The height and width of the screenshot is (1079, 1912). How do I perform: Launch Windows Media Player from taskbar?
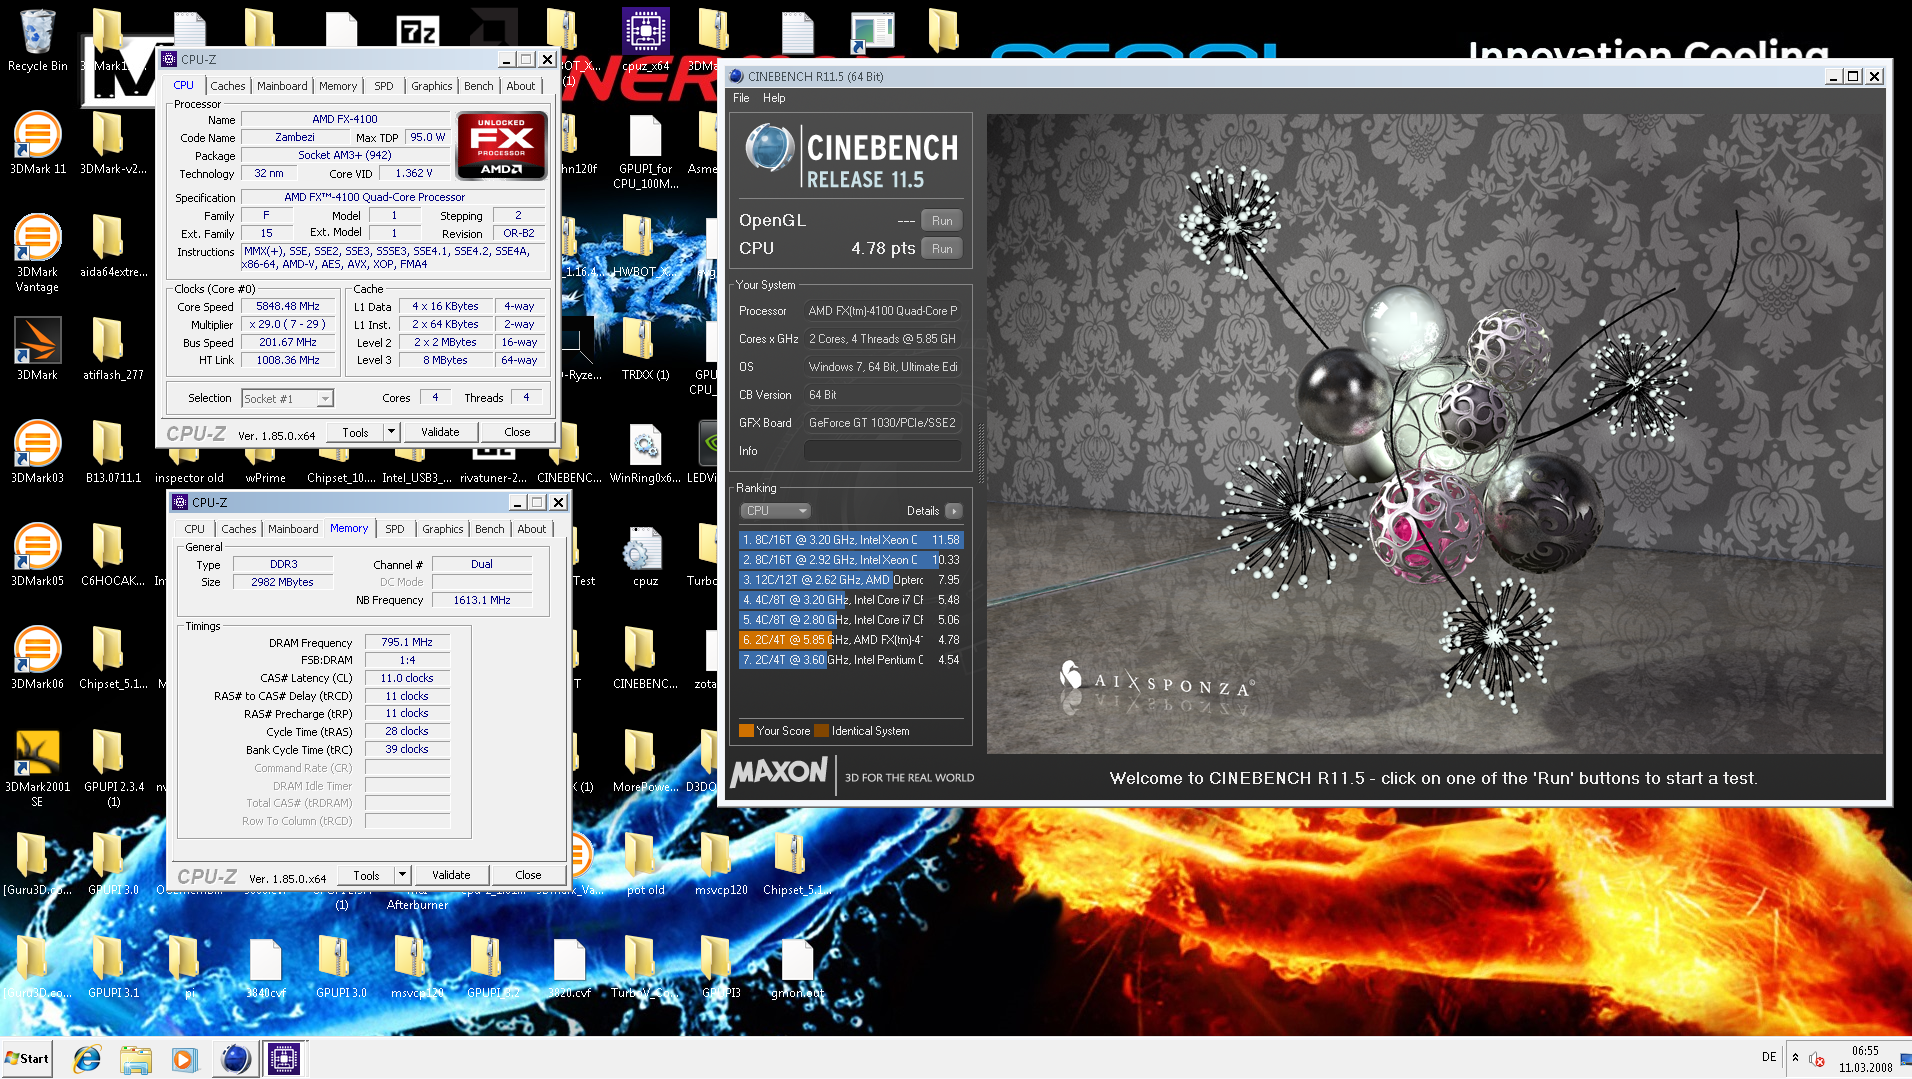coord(184,1058)
